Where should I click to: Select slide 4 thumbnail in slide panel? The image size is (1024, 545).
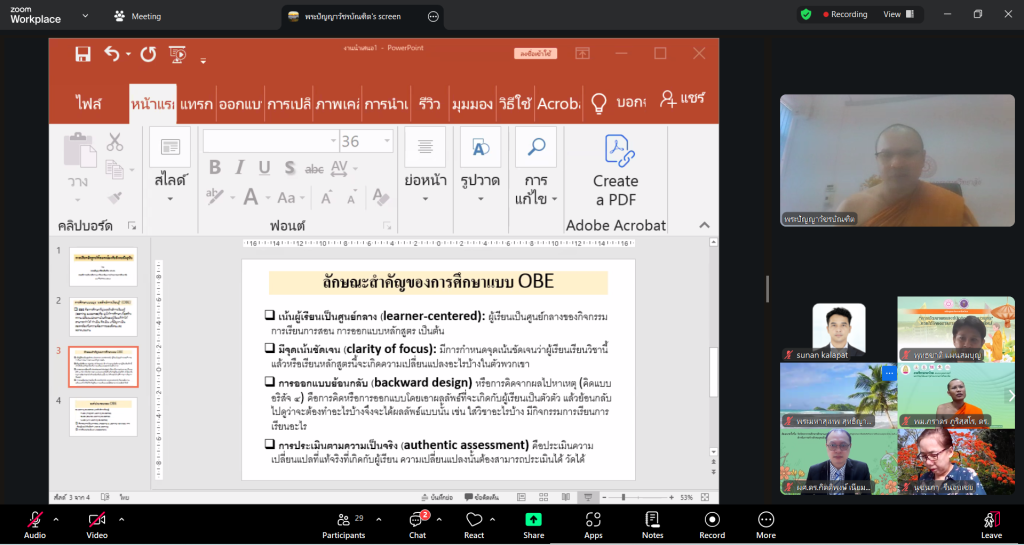(103, 416)
